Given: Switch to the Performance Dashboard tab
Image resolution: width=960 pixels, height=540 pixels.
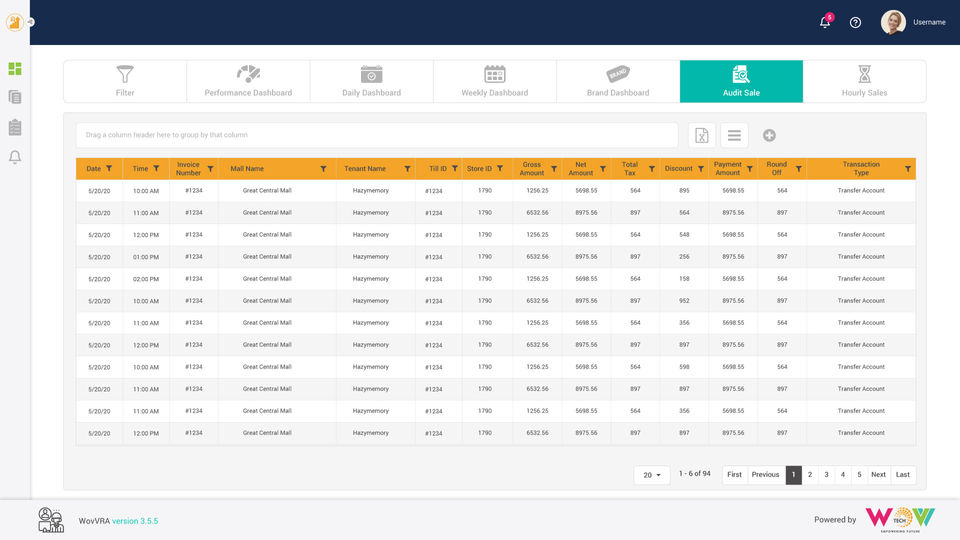Looking at the screenshot, I should click(x=248, y=81).
